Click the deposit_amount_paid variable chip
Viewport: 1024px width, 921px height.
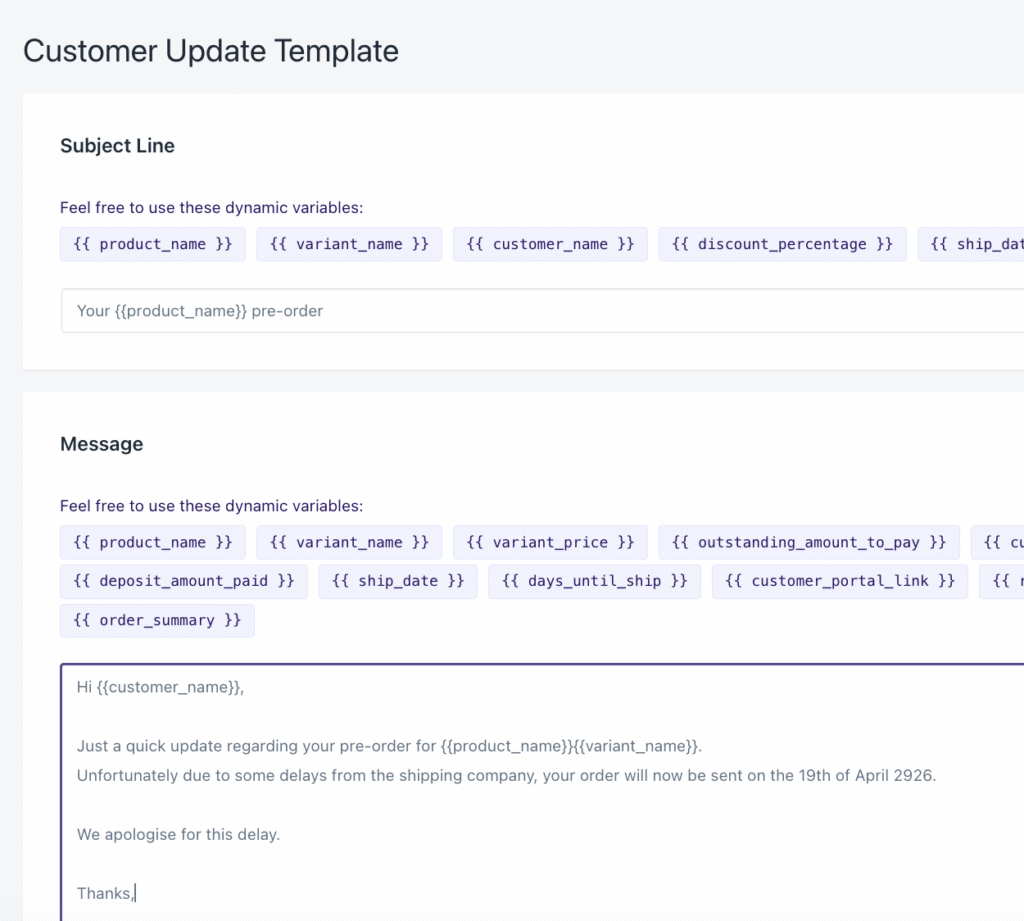[x=183, y=581]
